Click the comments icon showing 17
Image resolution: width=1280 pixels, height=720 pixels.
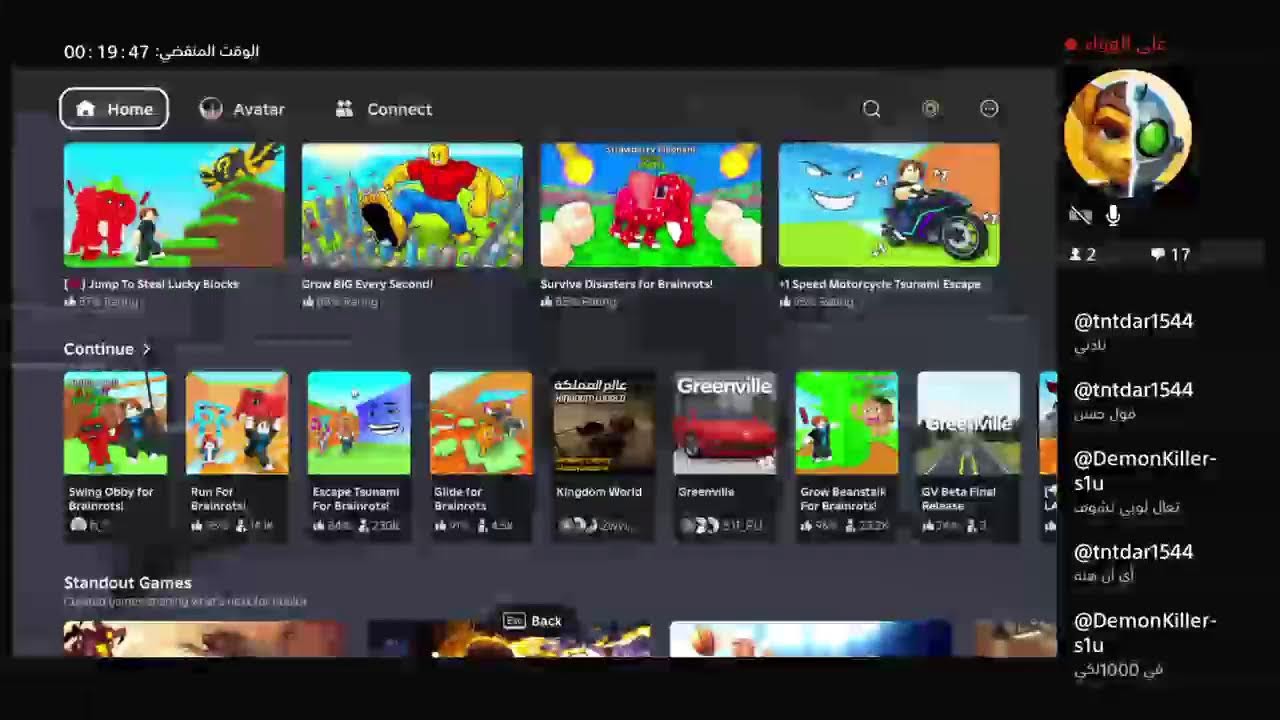1157,255
